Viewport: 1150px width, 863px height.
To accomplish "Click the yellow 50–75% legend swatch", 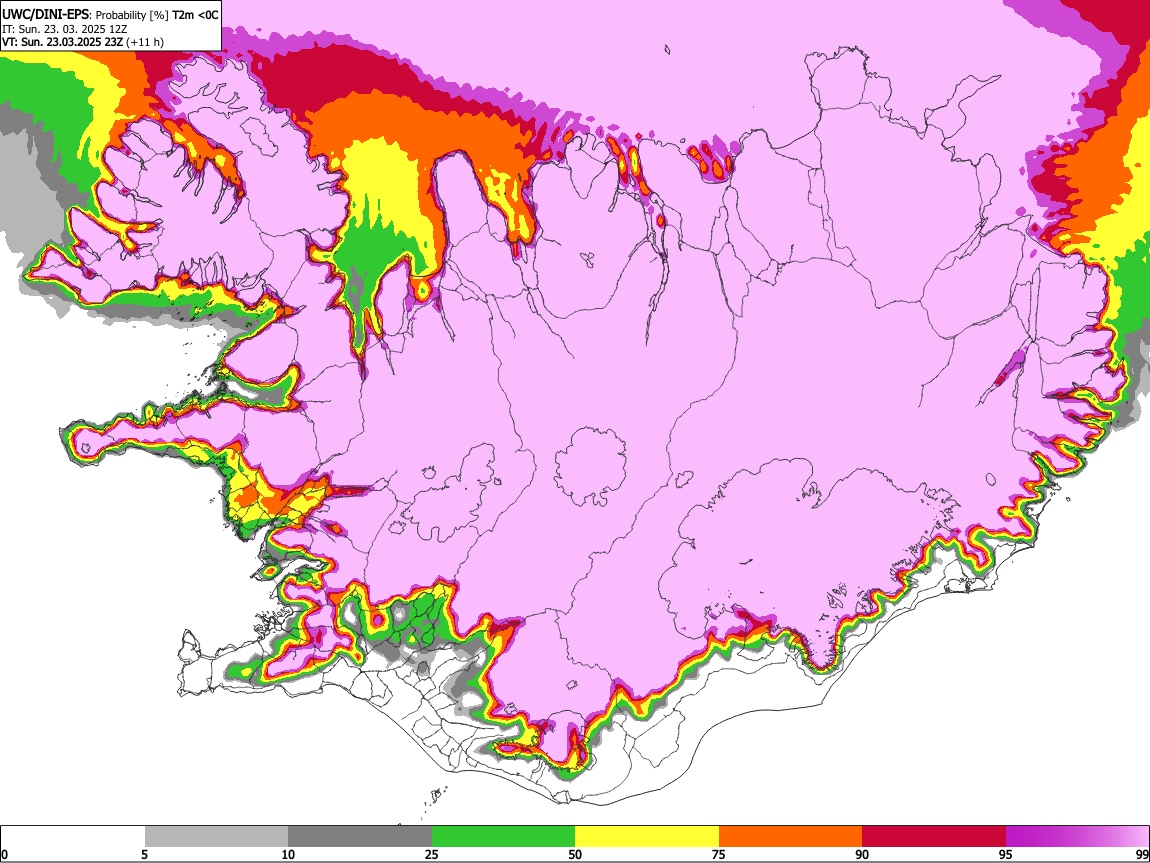I will [x=647, y=837].
